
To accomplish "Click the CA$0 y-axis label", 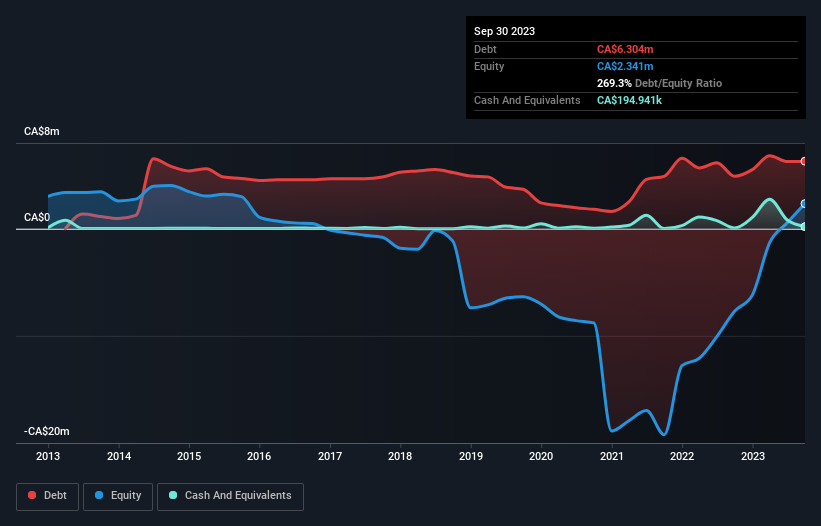I will coord(37,217).
